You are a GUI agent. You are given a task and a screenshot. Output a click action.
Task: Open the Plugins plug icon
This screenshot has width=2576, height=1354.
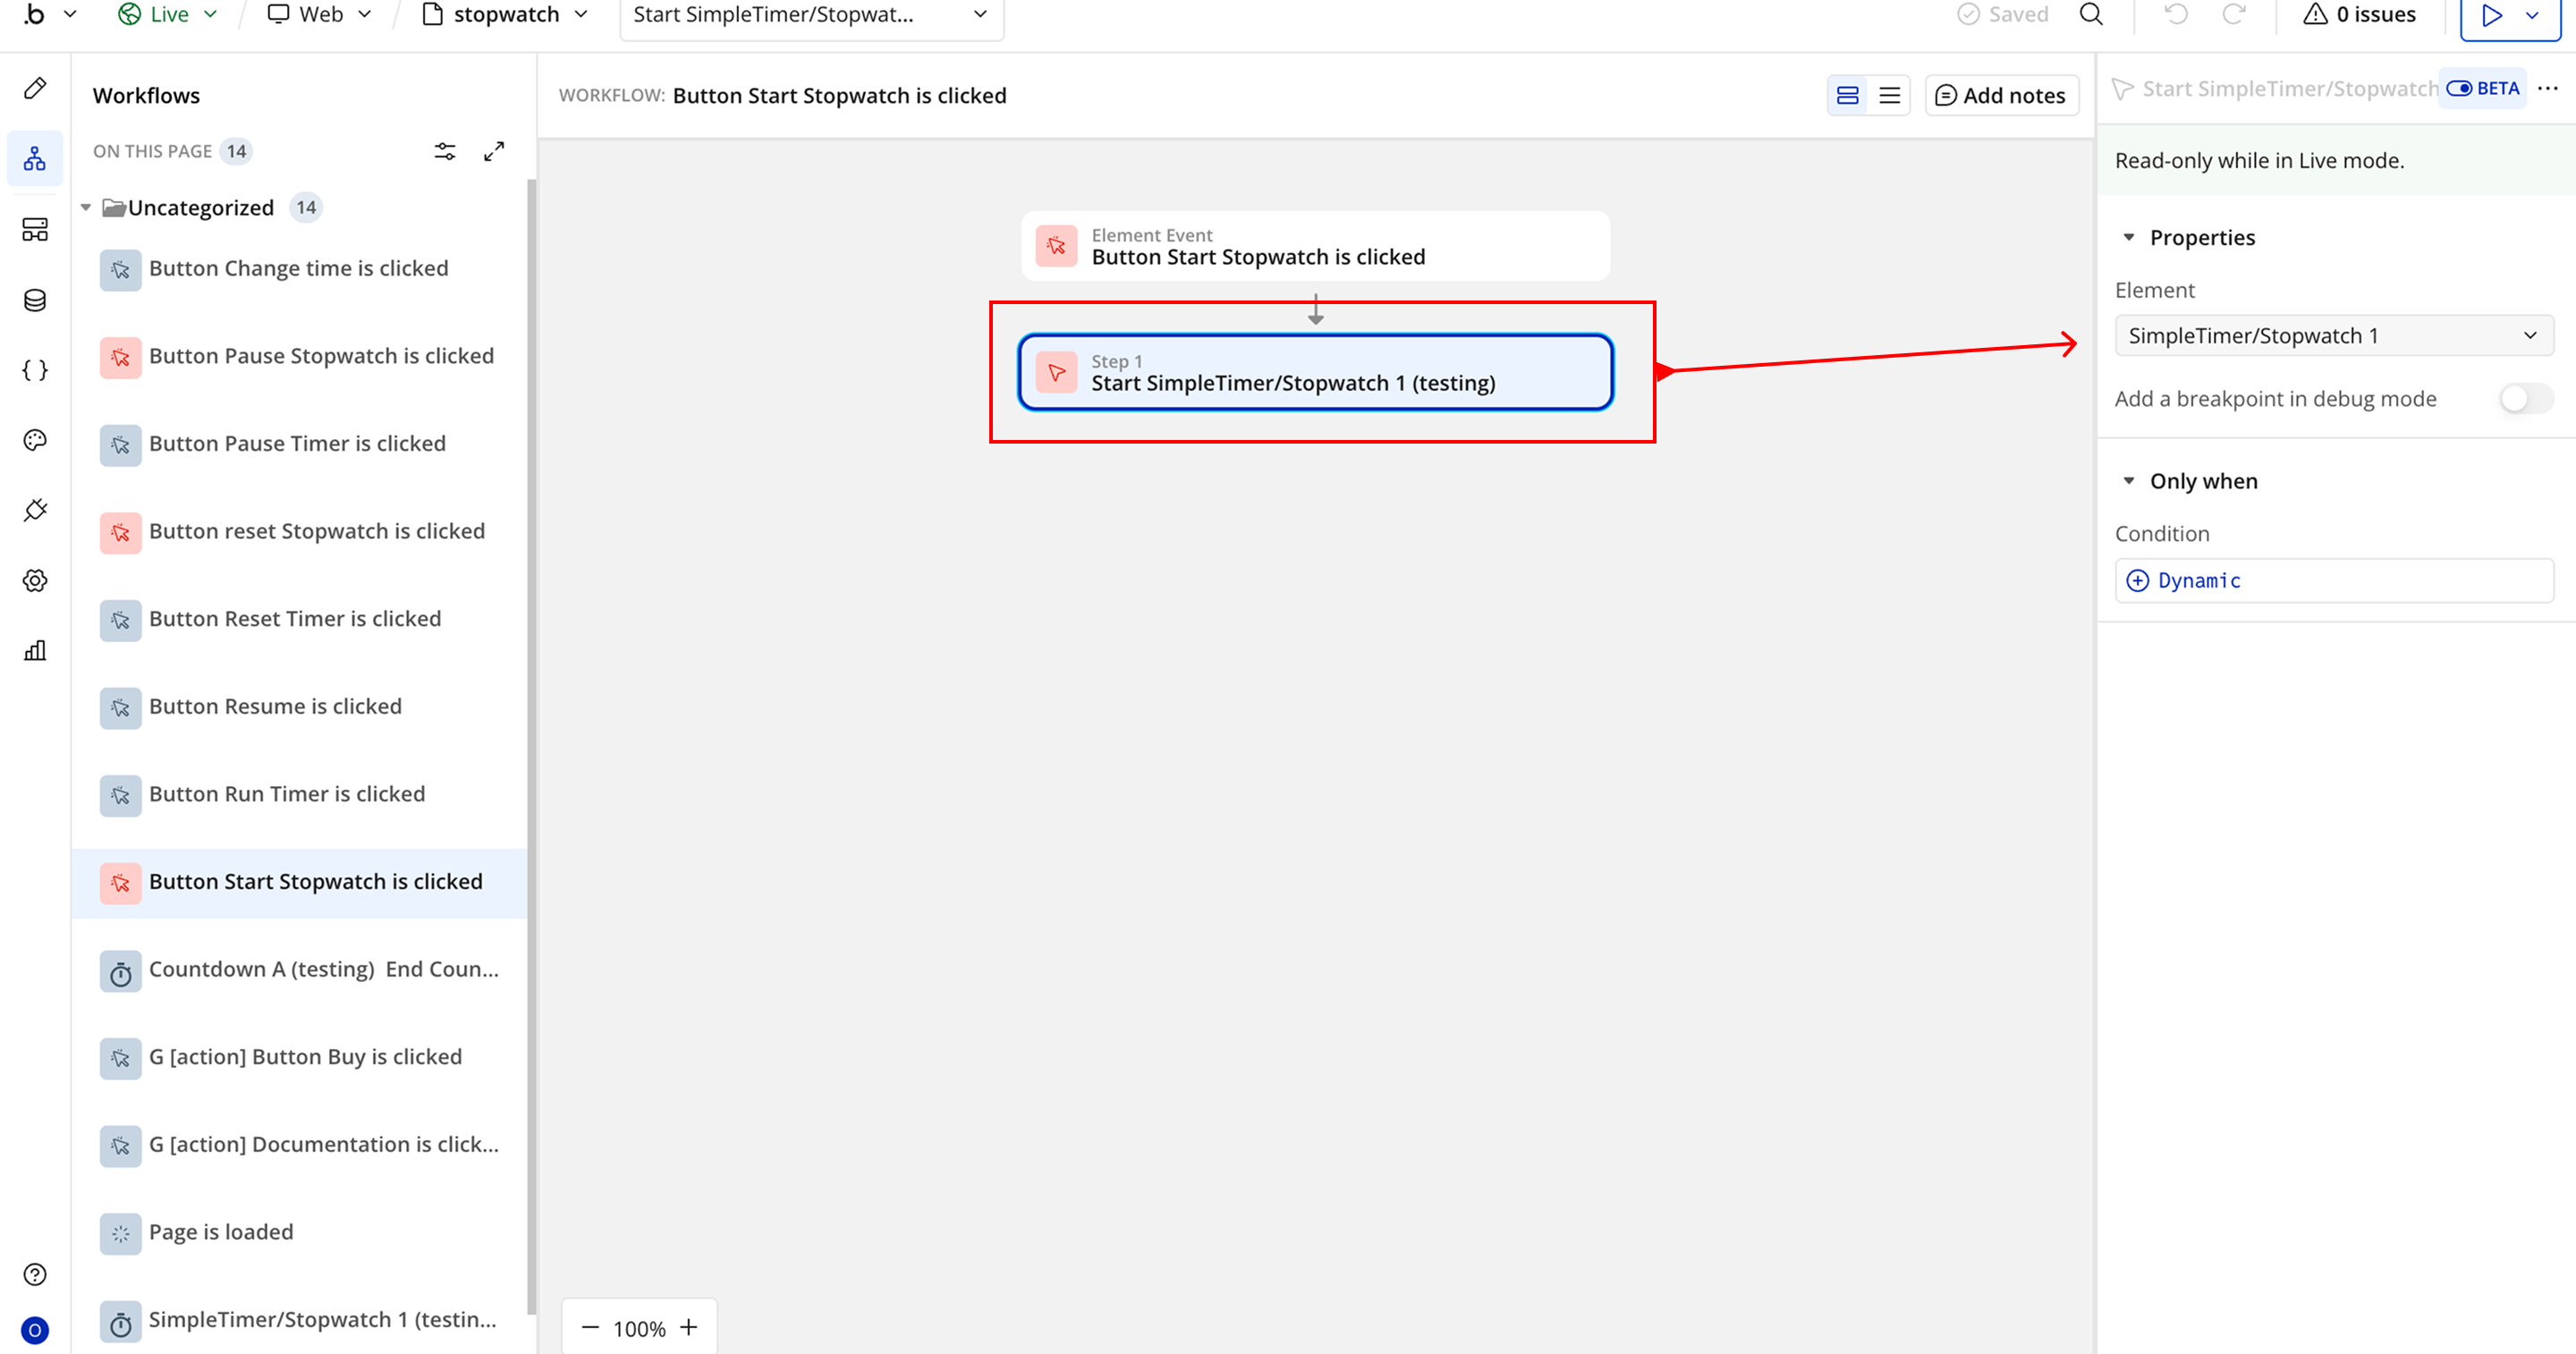[x=35, y=510]
